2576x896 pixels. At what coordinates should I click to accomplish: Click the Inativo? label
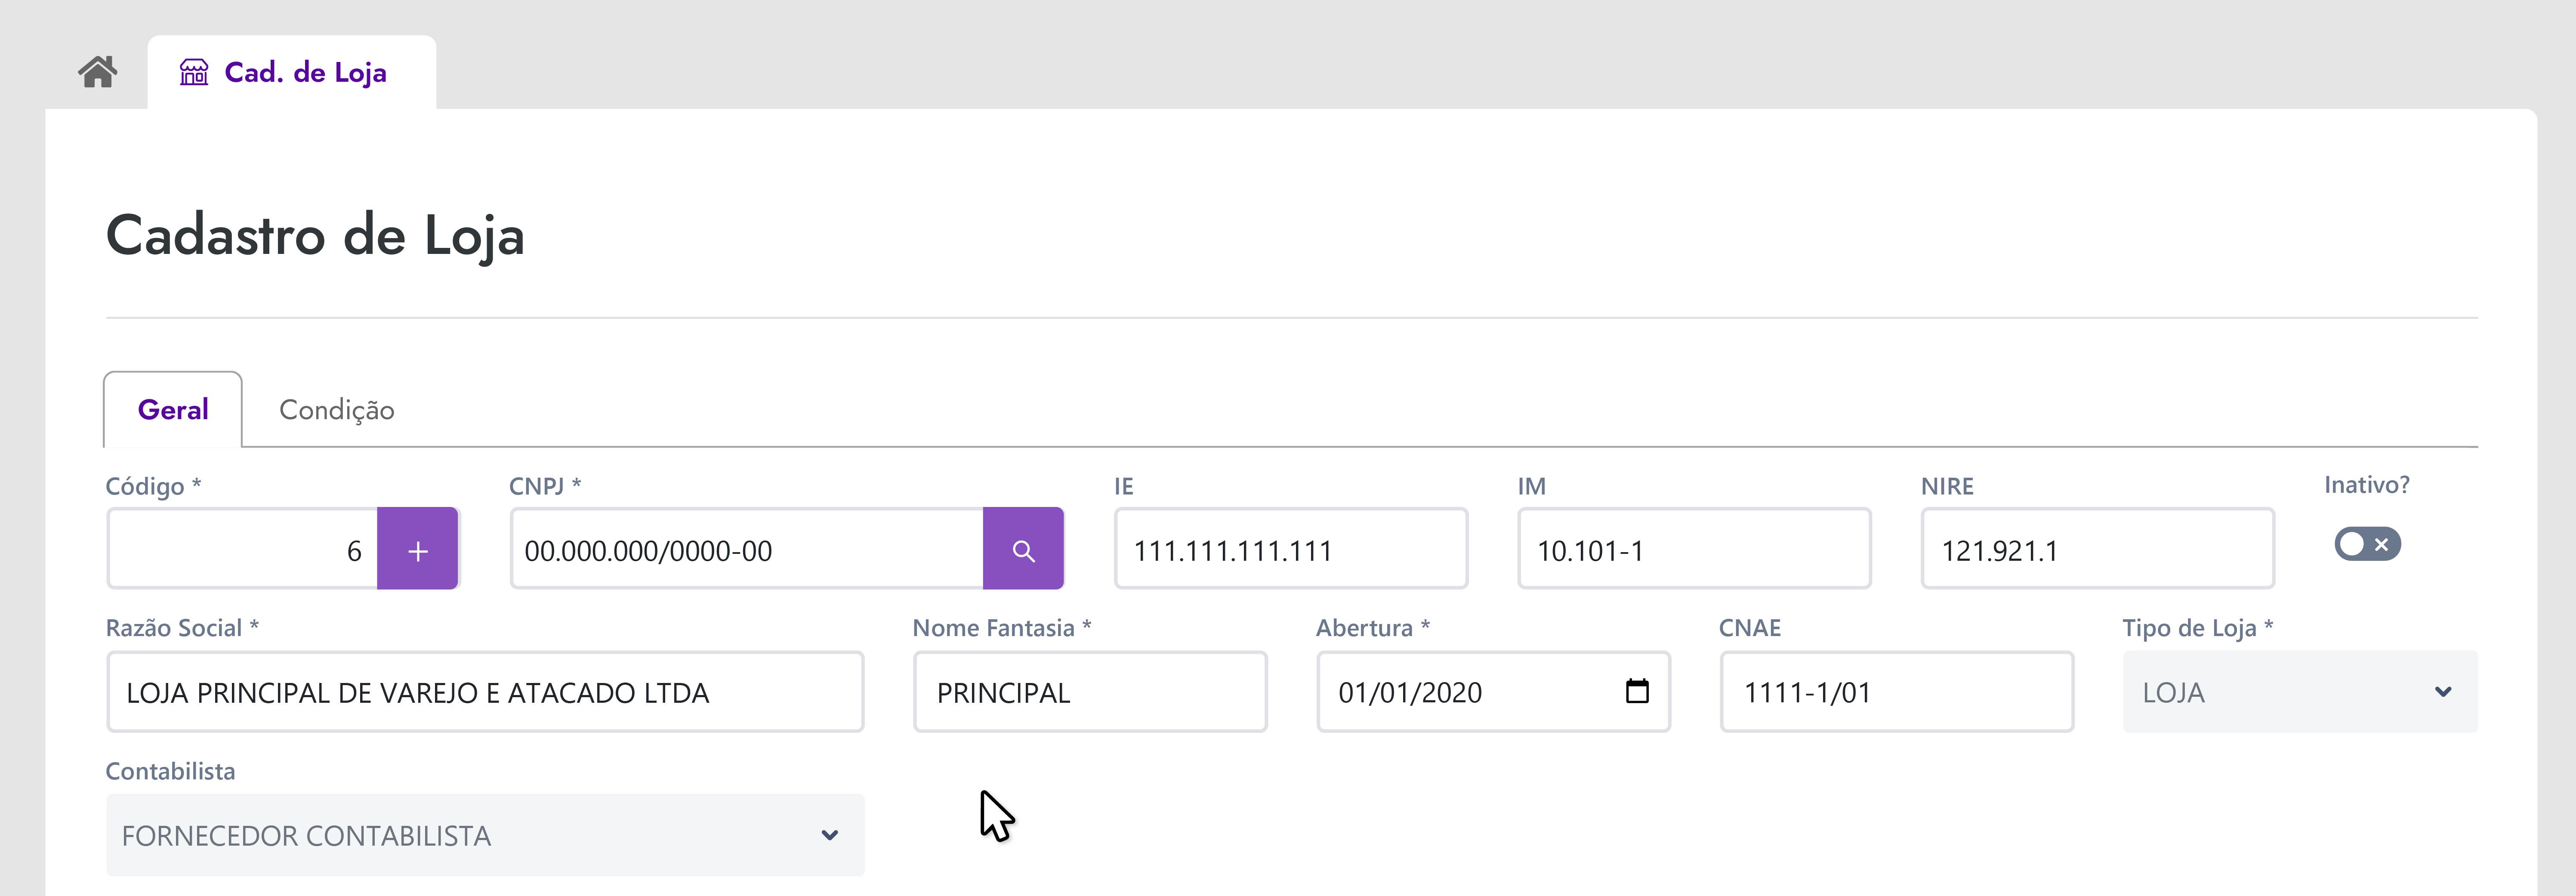2367,485
